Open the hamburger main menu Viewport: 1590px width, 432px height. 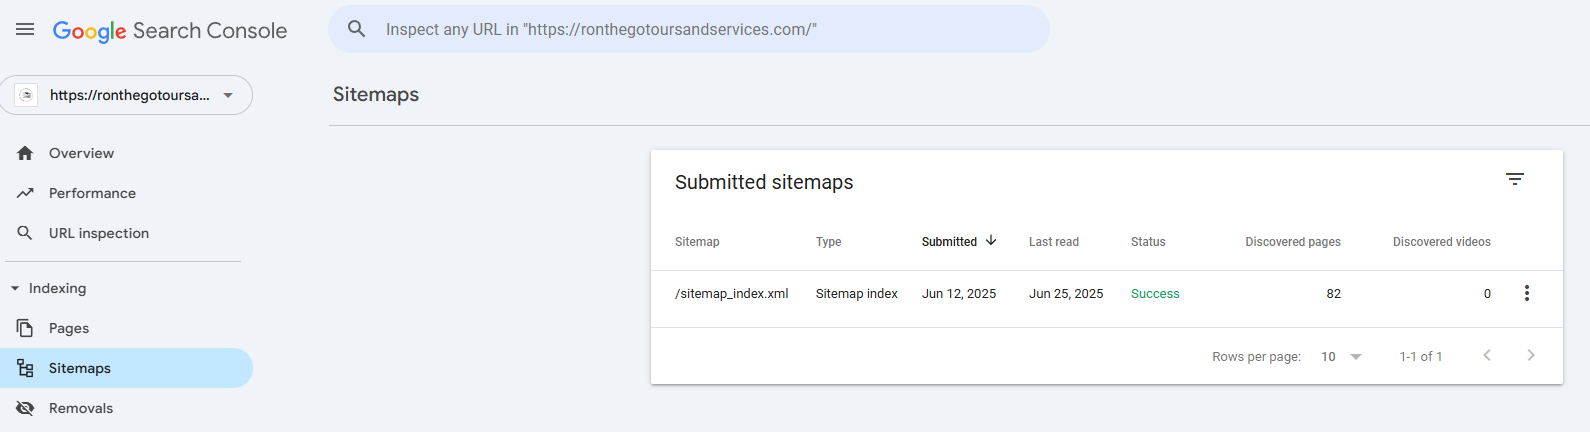[25, 30]
